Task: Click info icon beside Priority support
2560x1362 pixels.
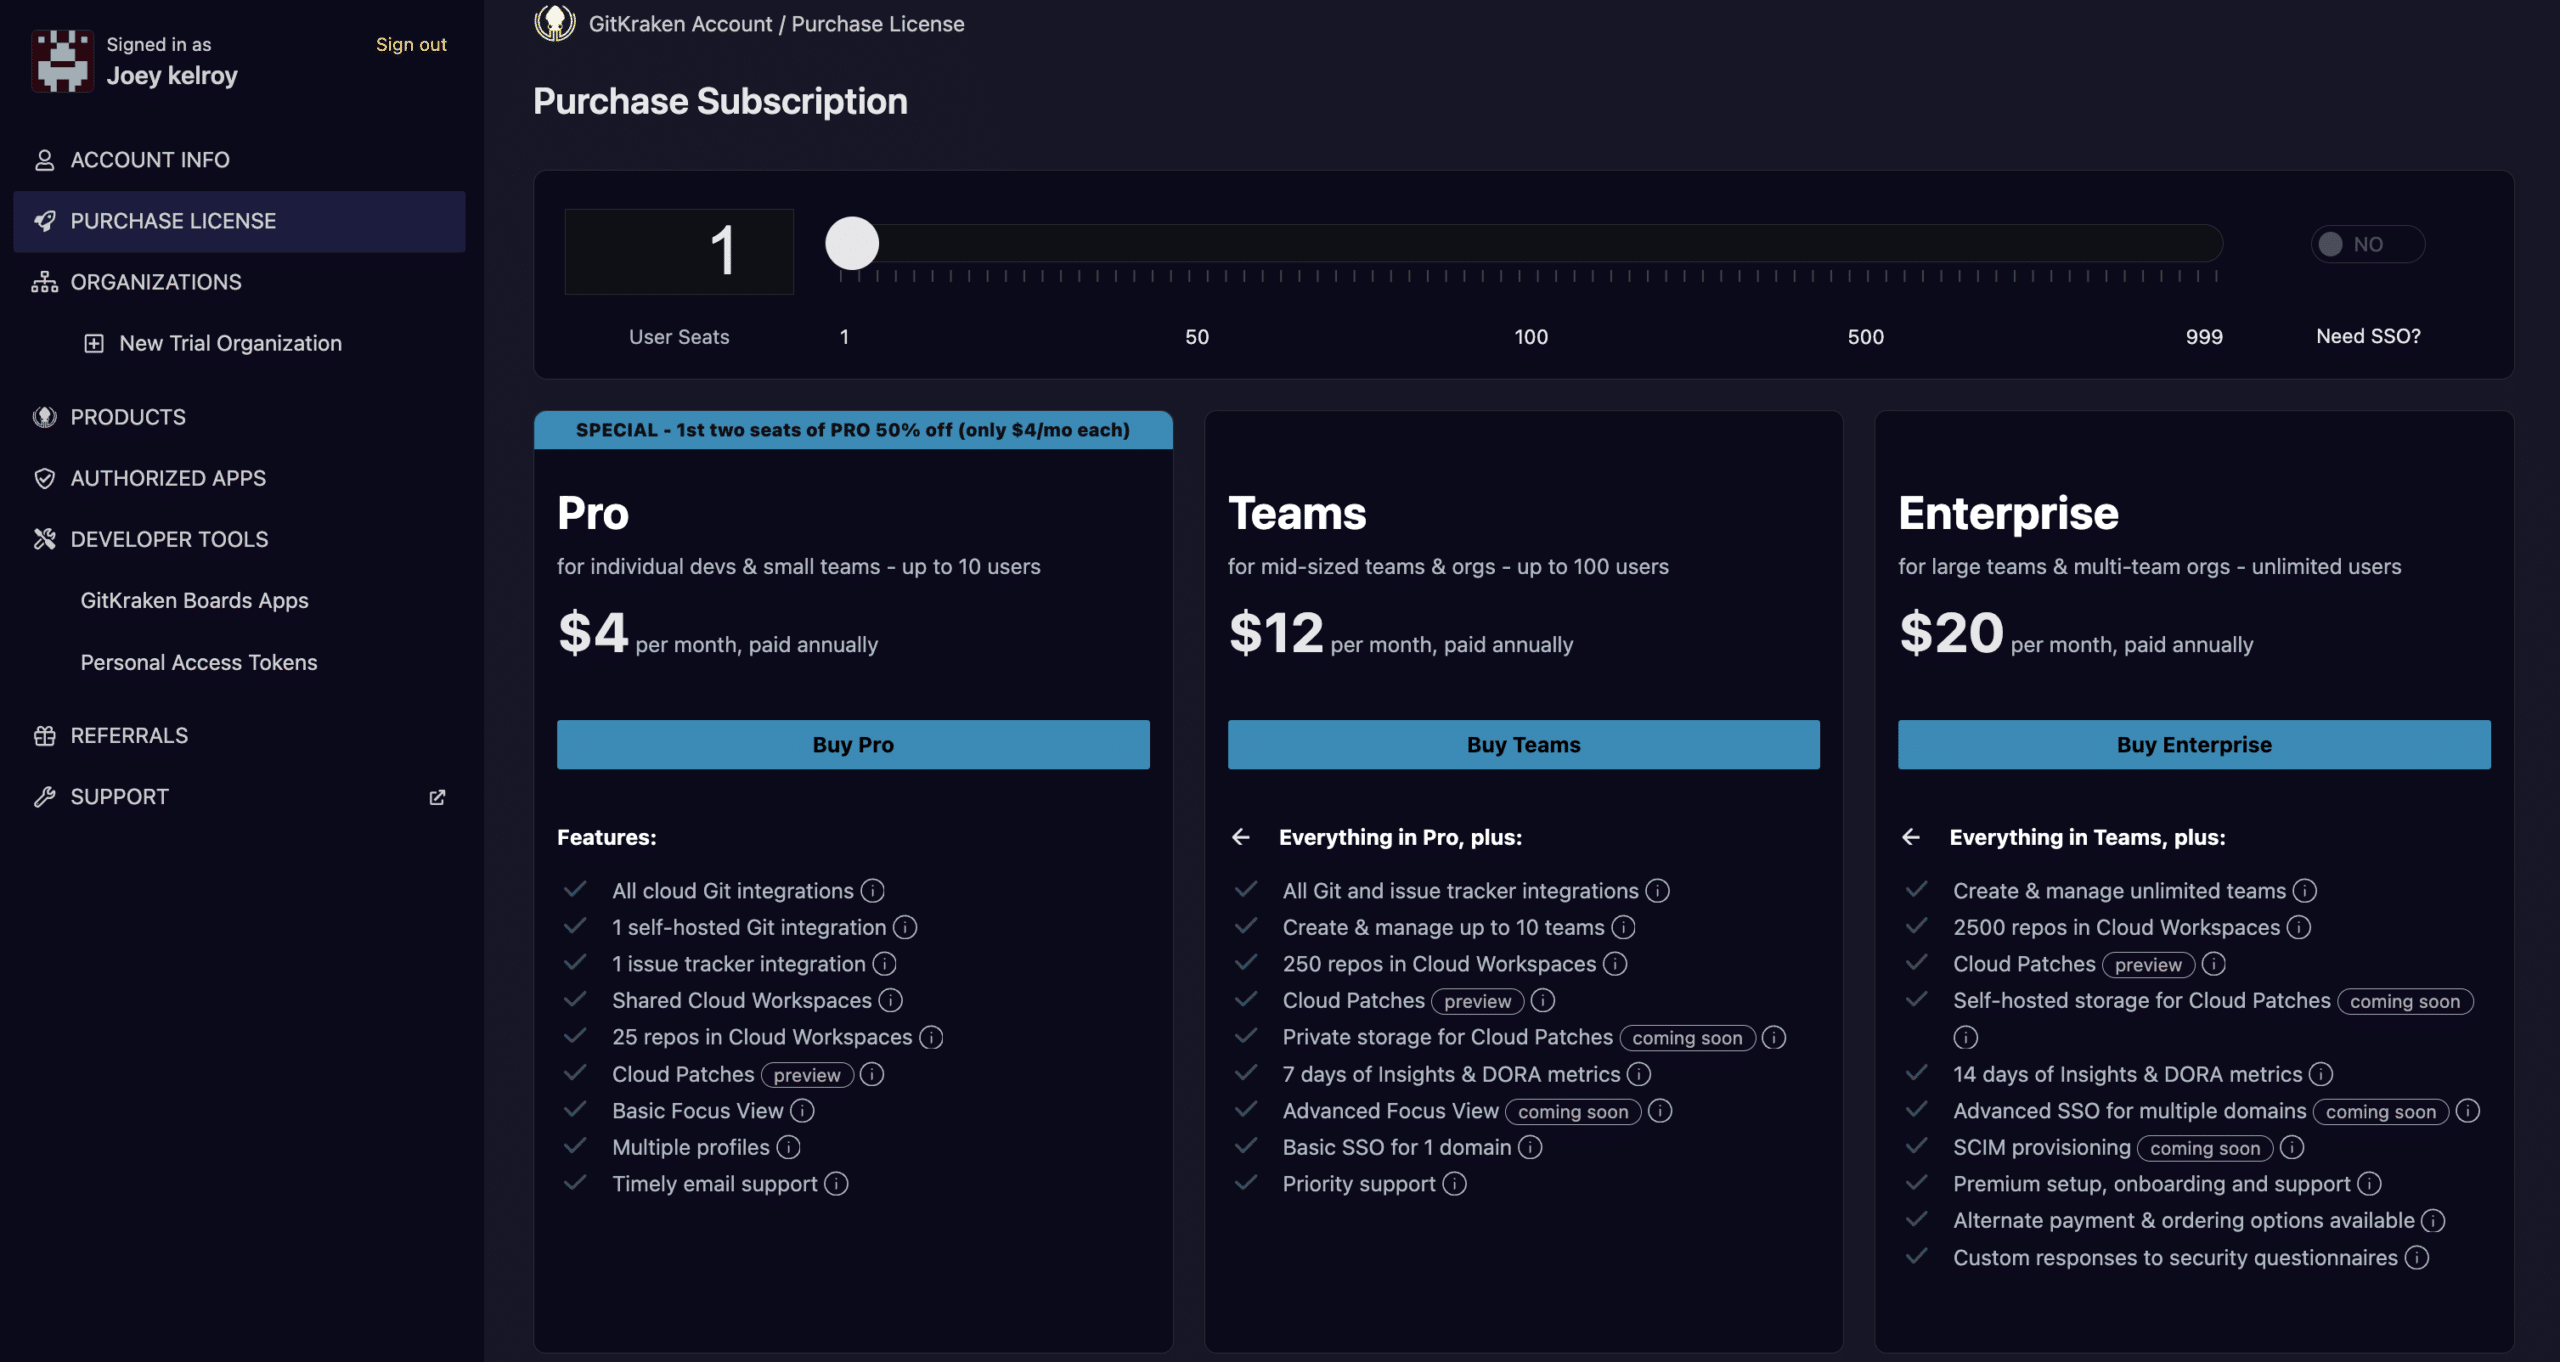Action: (x=1455, y=1184)
